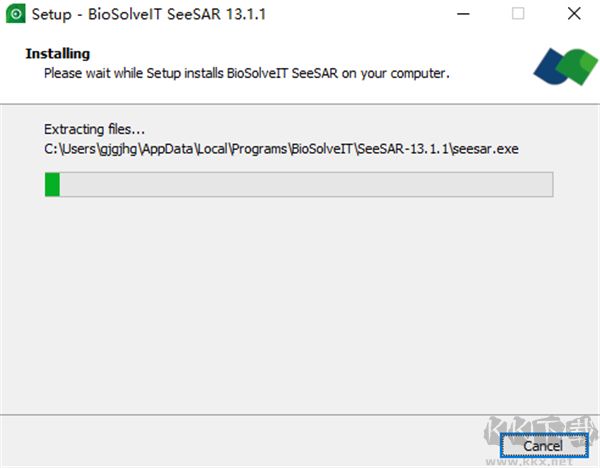Click the 'Extracting files...' status label
600x468 pixels.
(95, 130)
